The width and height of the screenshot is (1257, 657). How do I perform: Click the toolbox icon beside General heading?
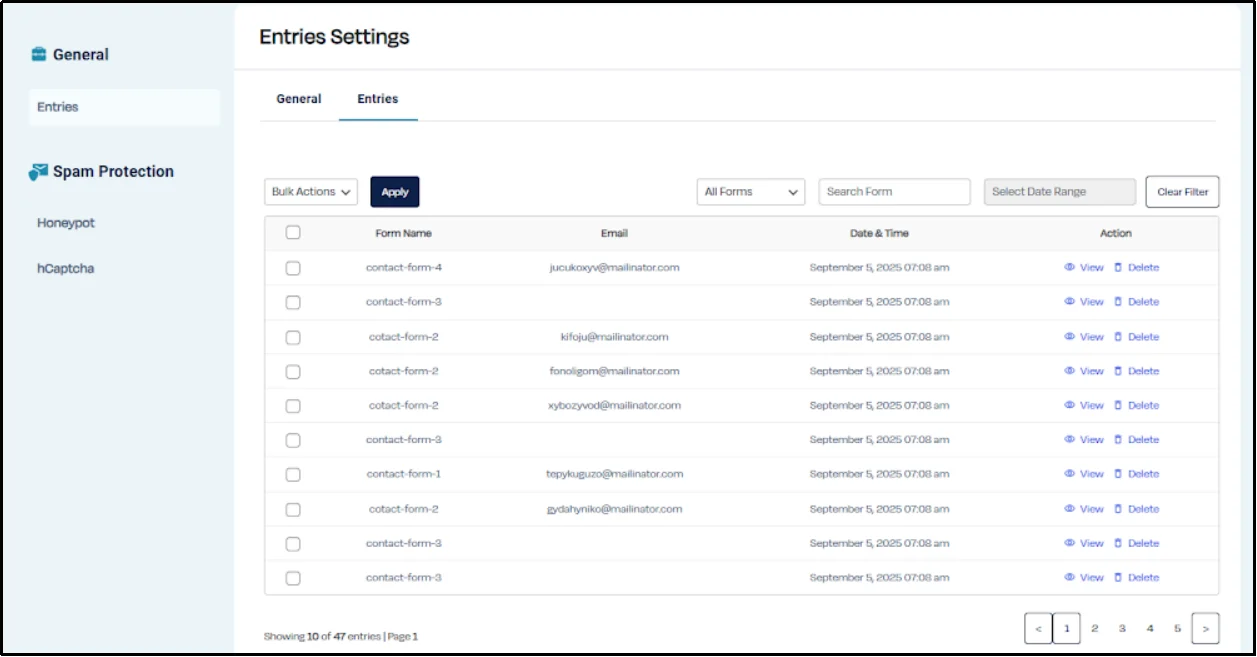(38, 54)
